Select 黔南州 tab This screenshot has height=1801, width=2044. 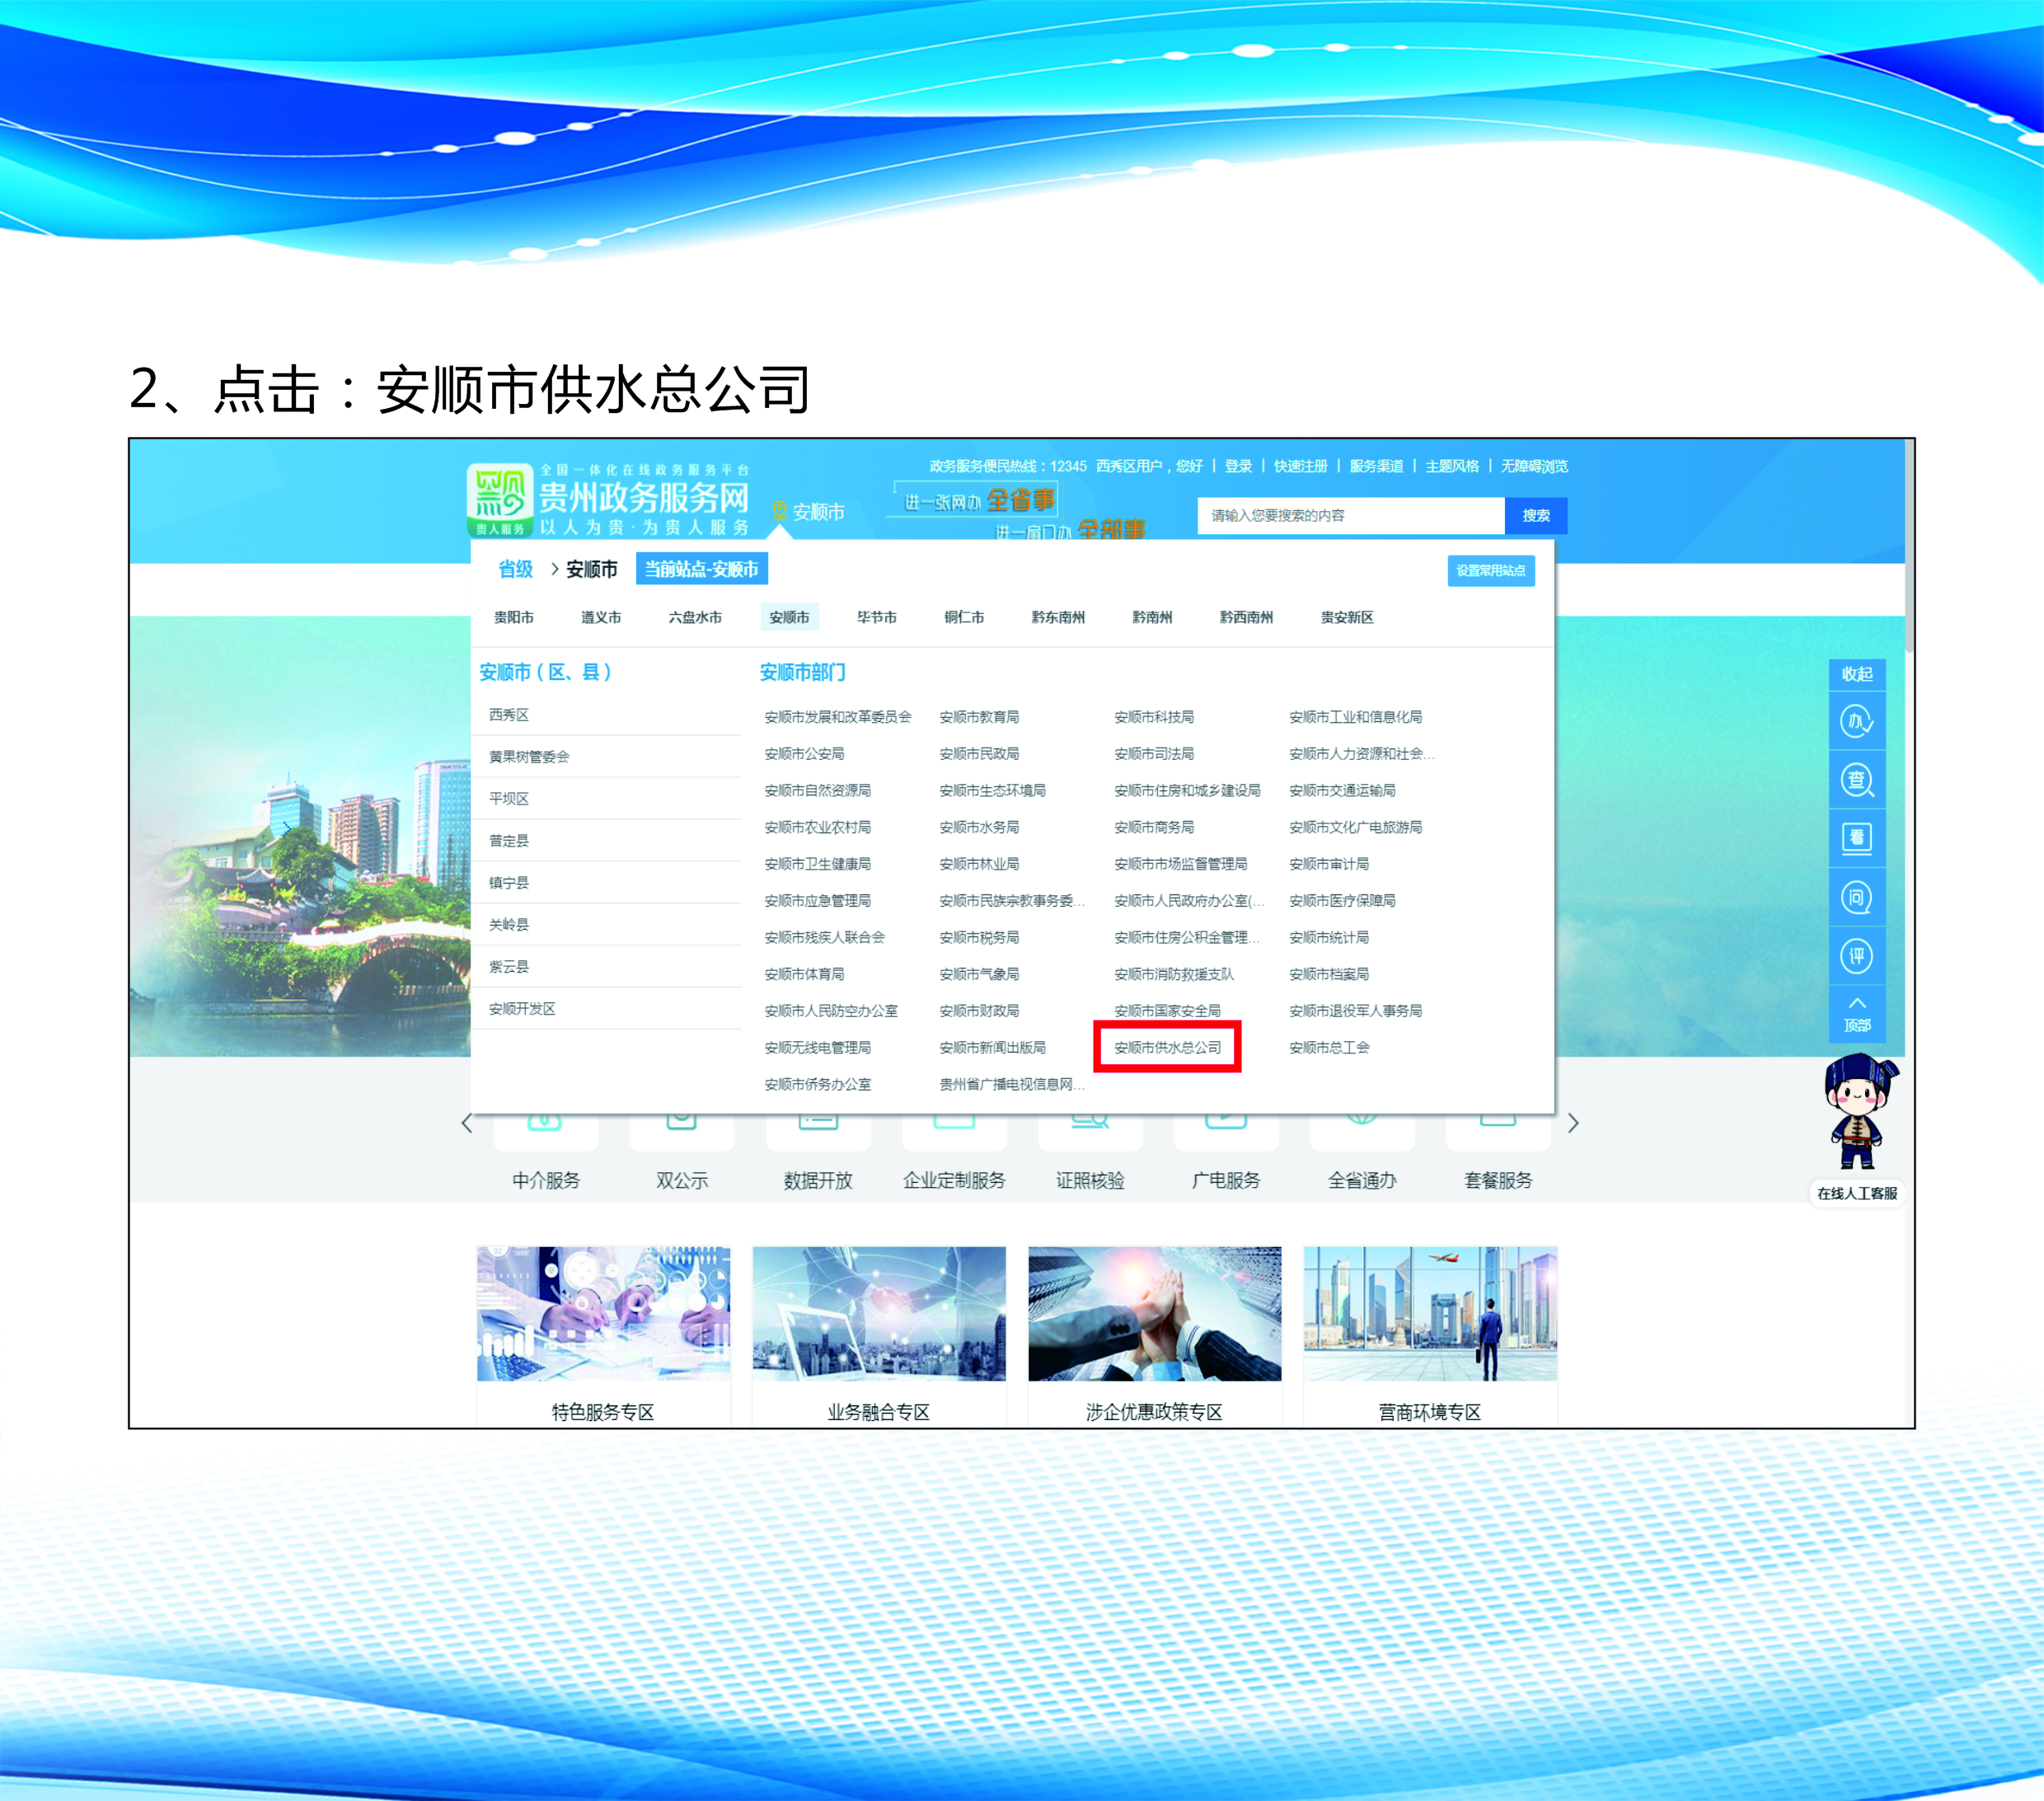click(1151, 617)
